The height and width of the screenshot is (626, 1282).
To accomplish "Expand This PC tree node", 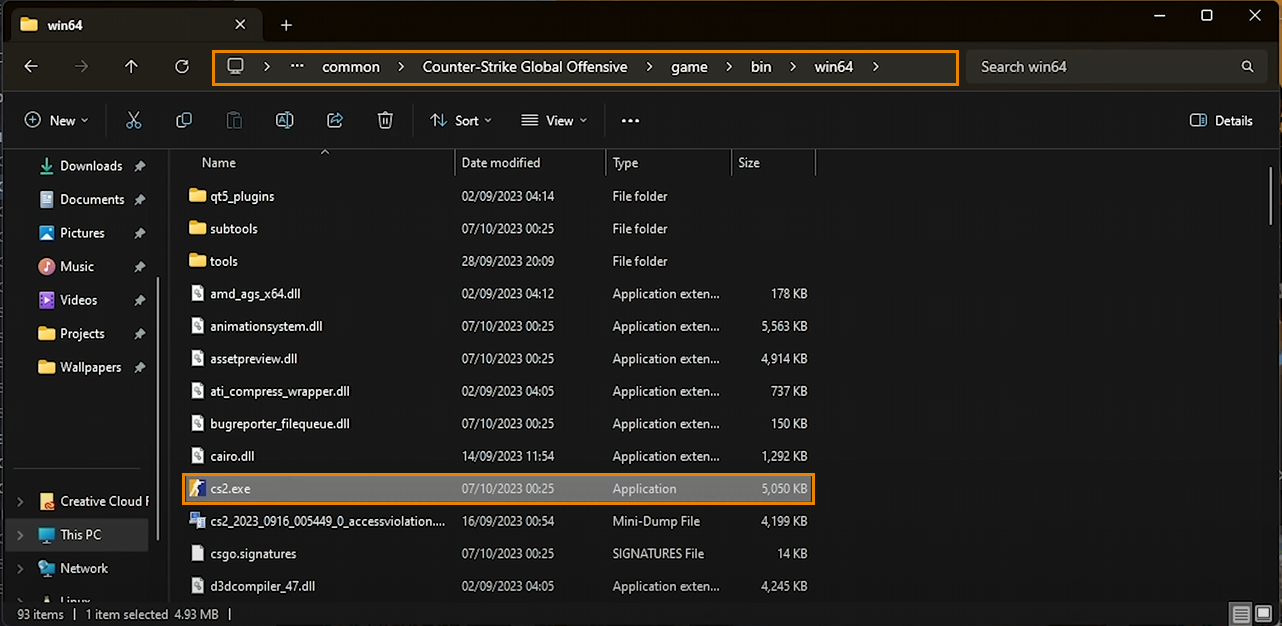I will point(21,535).
